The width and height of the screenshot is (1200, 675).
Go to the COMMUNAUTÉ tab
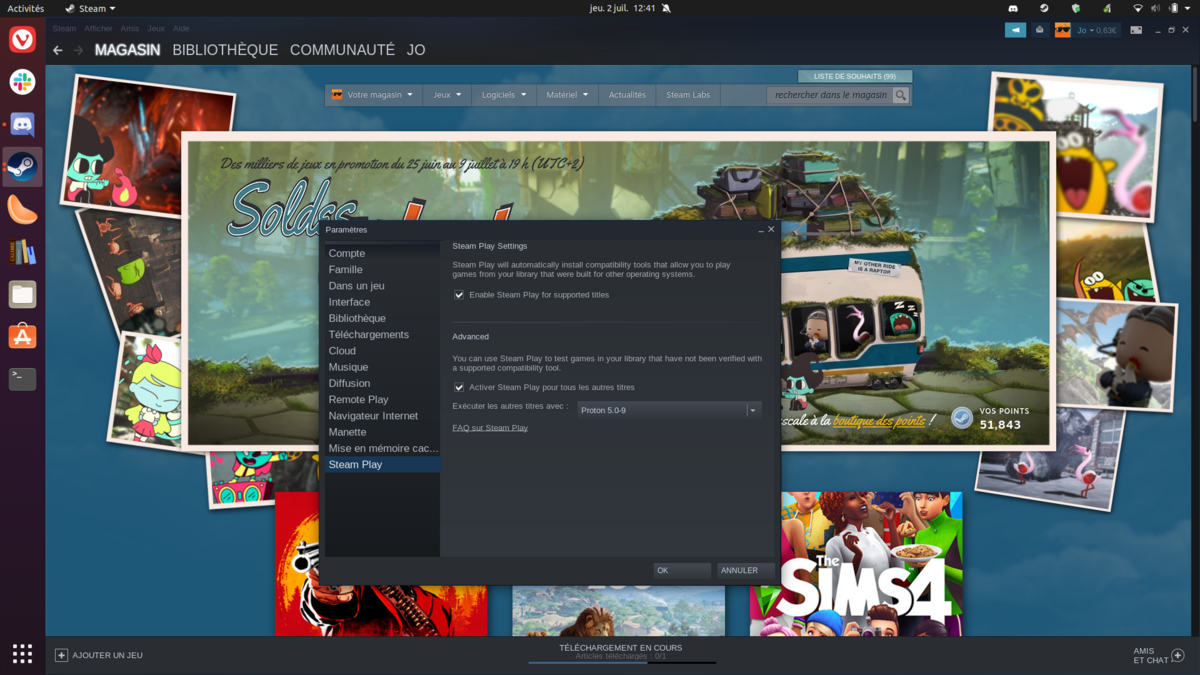[342, 50]
